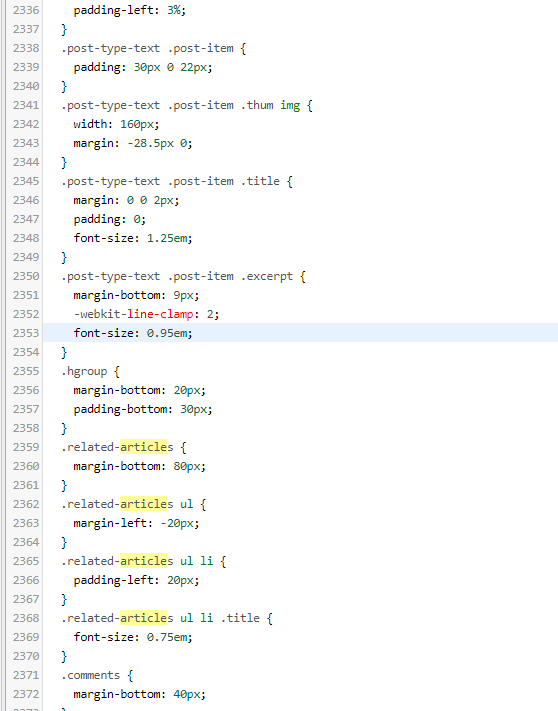Viewport: 558px width, 711px height.
Task: Click the code 'padding-left: 3%;'
Action: click(x=130, y=10)
